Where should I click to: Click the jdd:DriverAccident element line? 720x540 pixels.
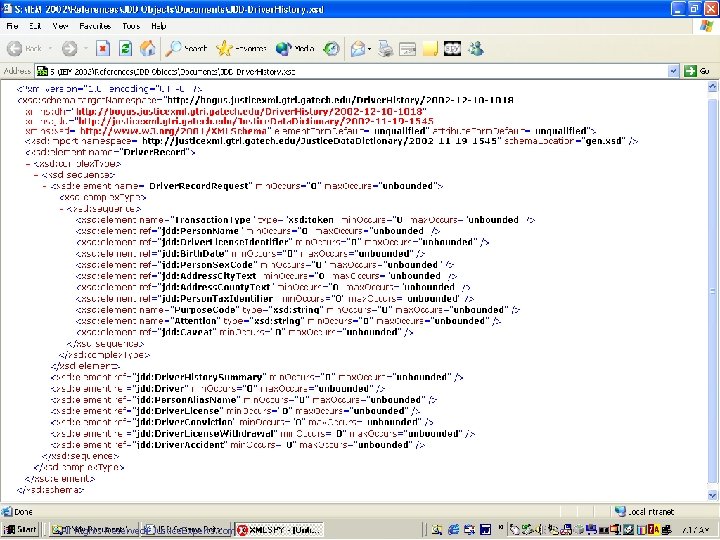click(x=238, y=444)
